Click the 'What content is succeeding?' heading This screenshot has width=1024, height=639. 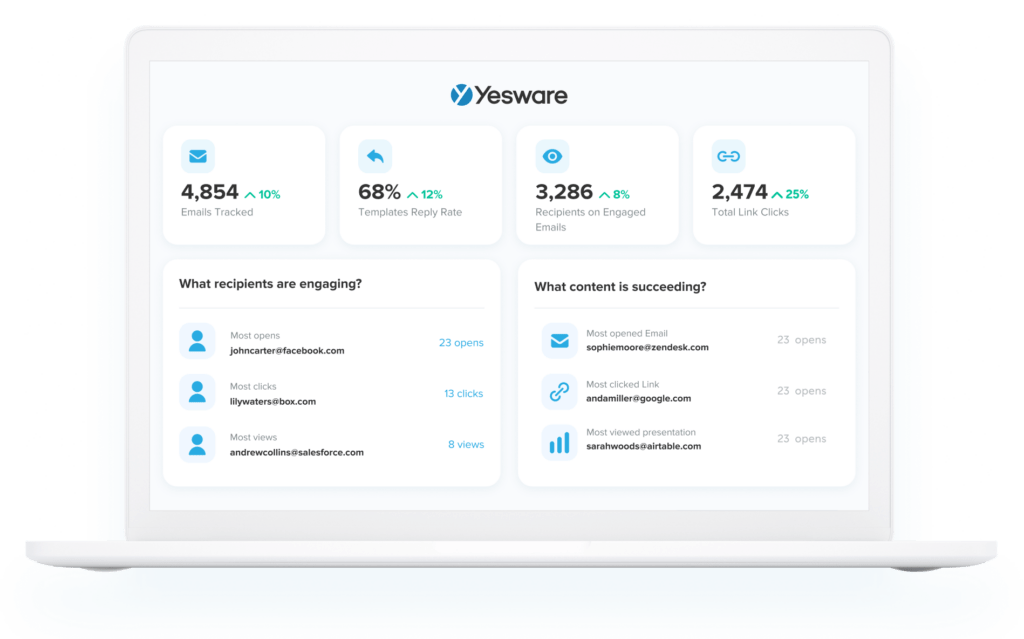coord(620,287)
